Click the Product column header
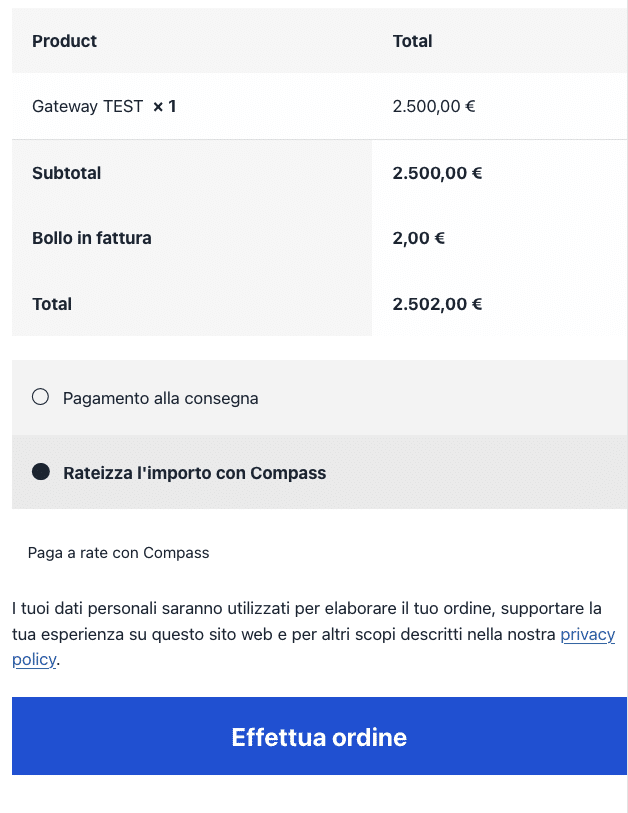628x813 pixels. (x=64, y=41)
